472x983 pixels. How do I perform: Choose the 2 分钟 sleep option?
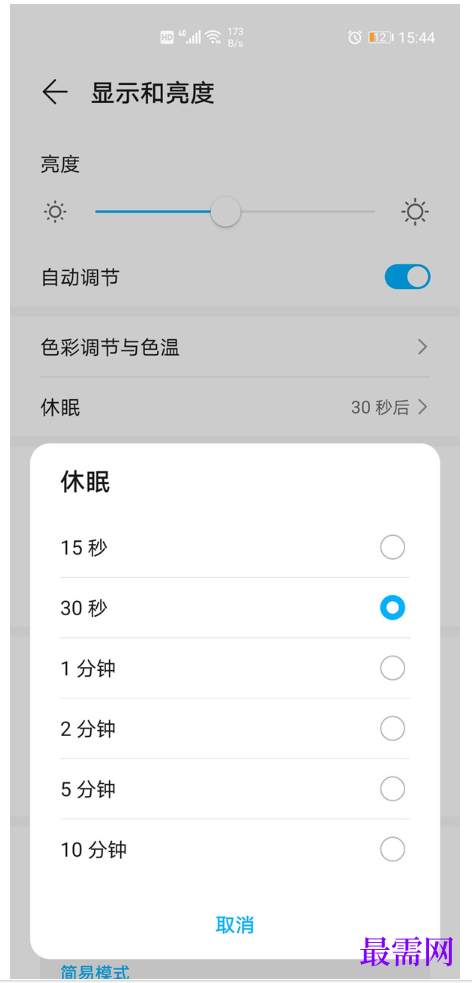[x=235, y=728]
